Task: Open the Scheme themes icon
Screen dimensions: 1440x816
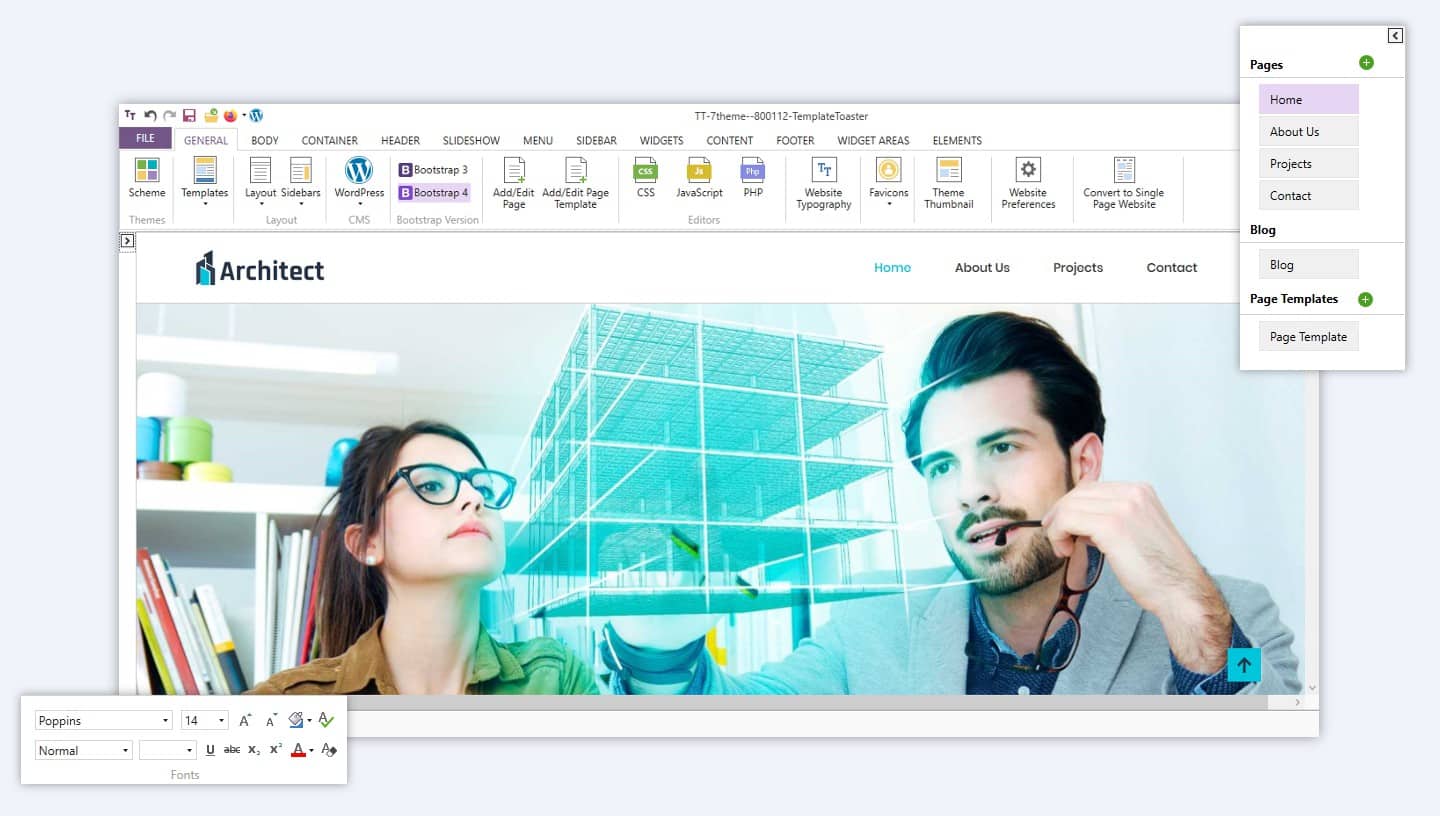Action: (x=147, y=171)
